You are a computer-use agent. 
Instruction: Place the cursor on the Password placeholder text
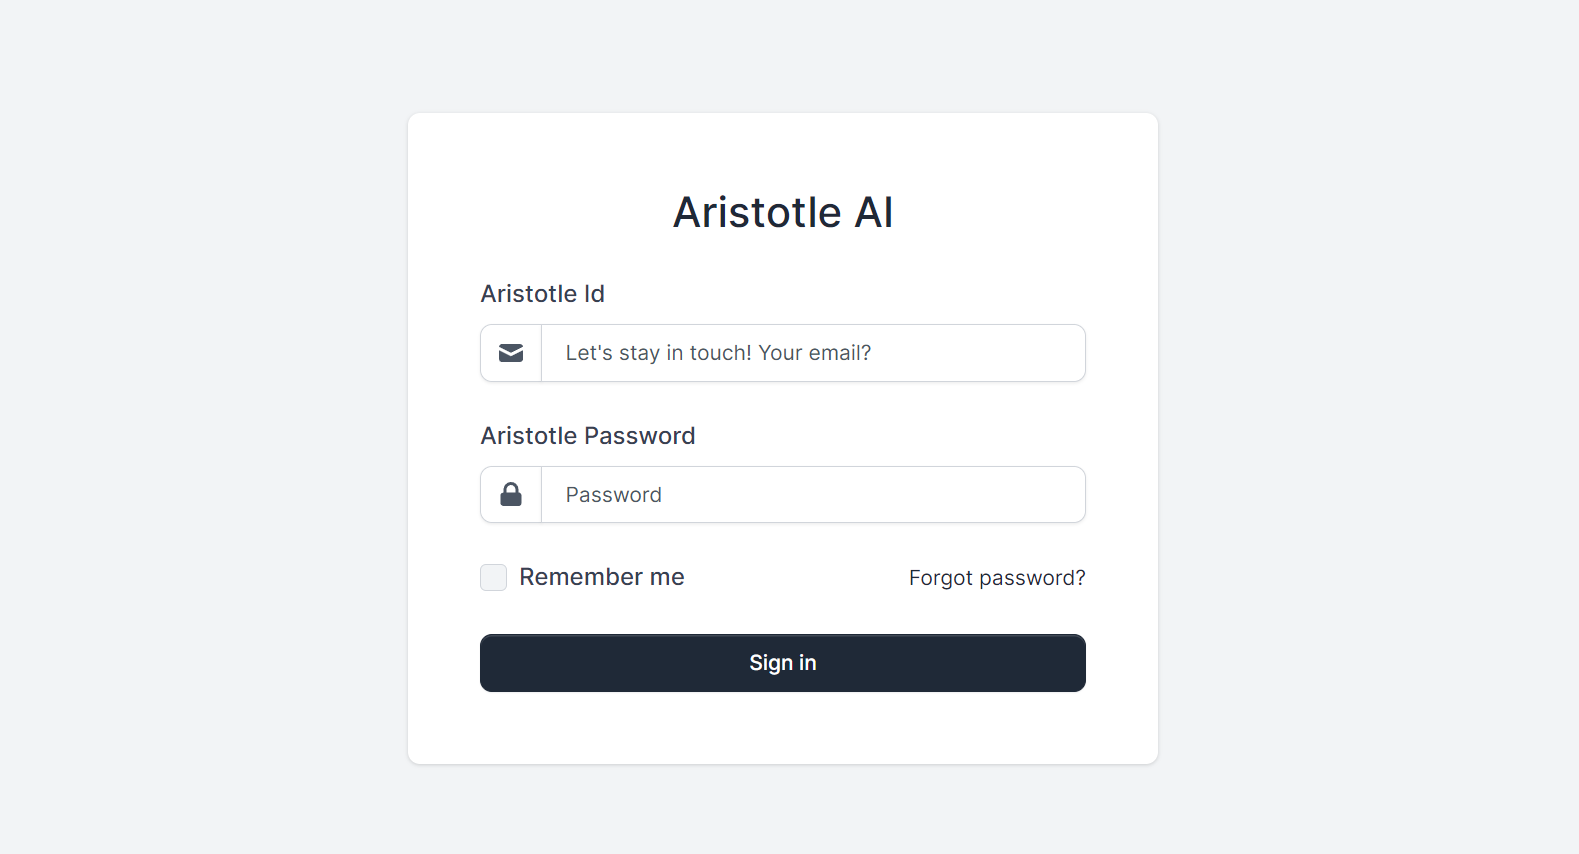point(613,495)
